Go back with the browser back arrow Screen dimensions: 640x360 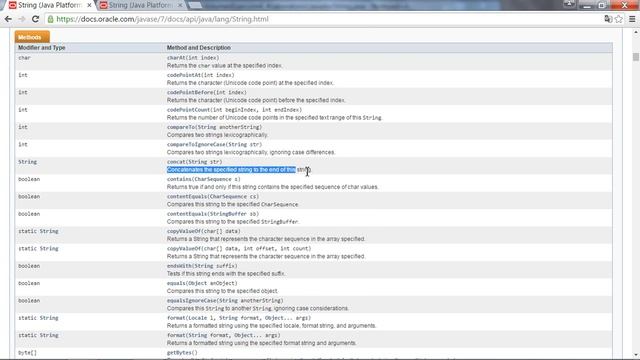point(8,19)
